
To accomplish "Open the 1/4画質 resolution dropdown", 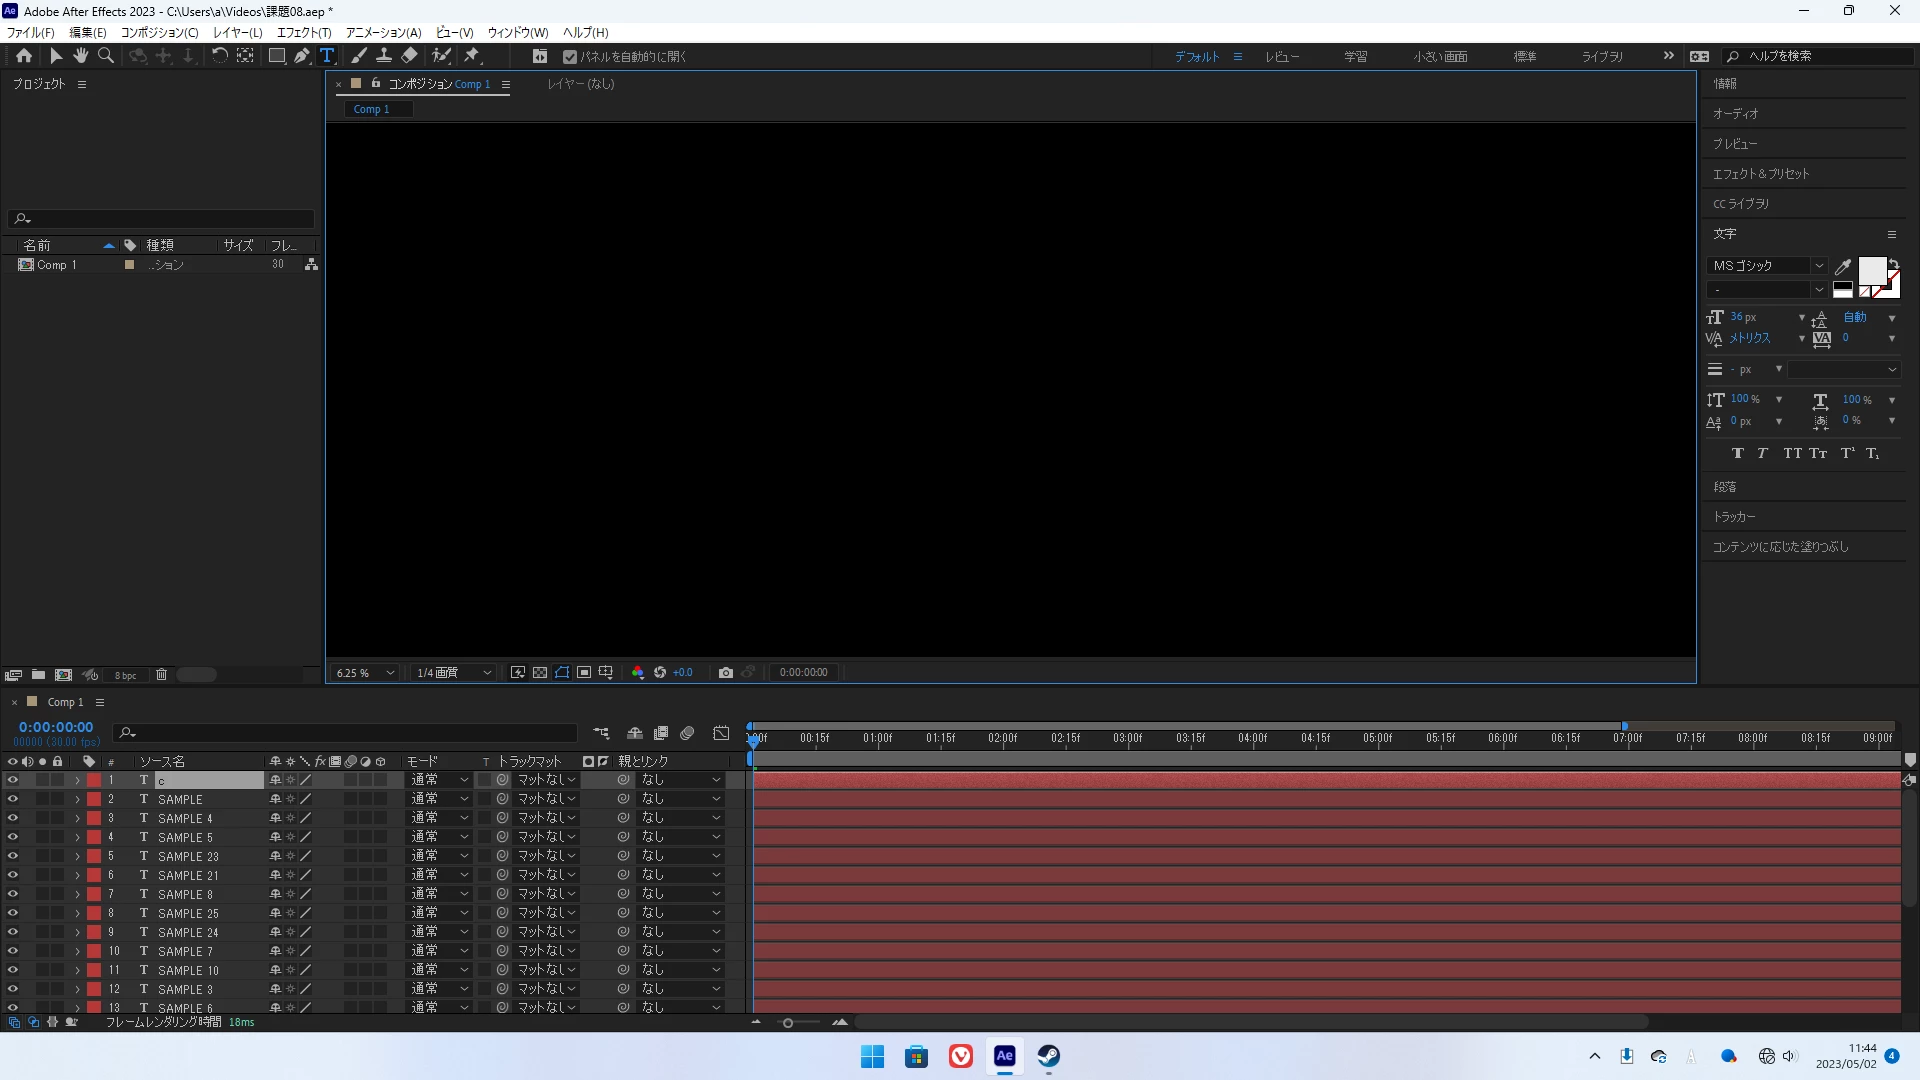I will coord(454,673).
